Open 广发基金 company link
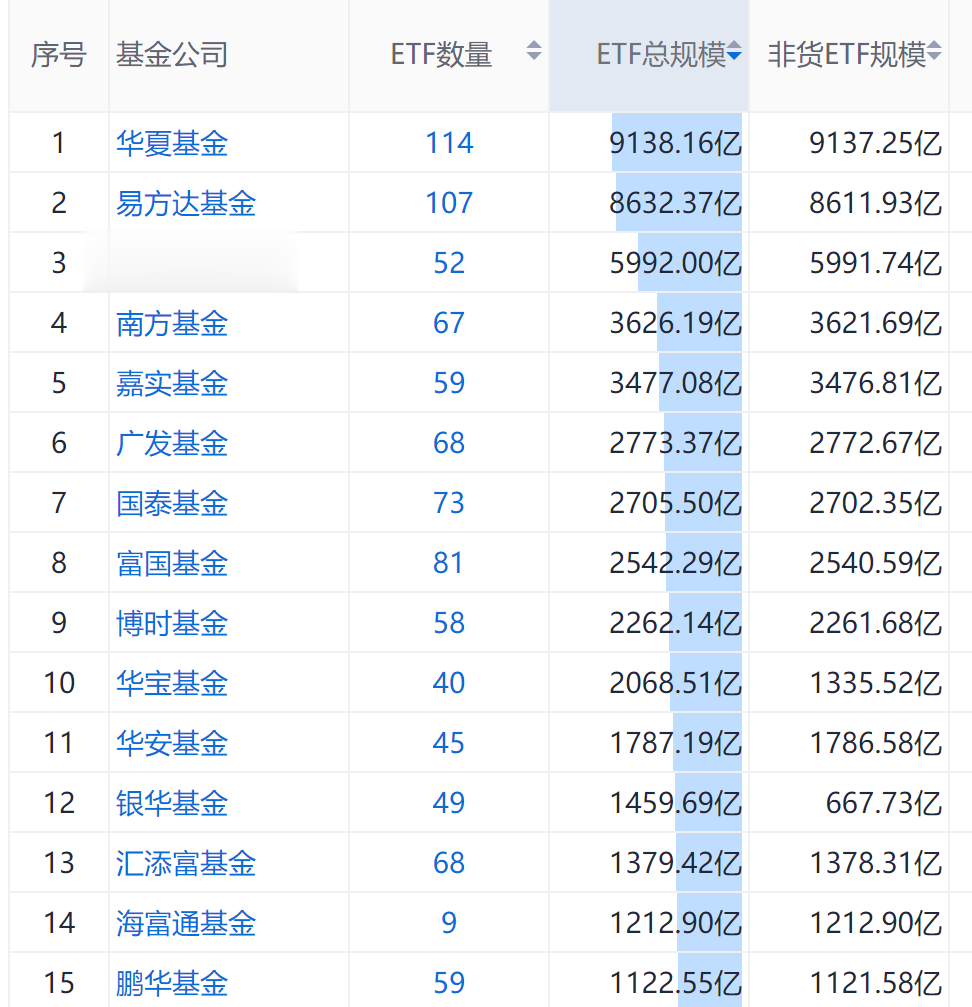Image resolution: width=972 pixels, height=1007 pixels. (171, 444)
